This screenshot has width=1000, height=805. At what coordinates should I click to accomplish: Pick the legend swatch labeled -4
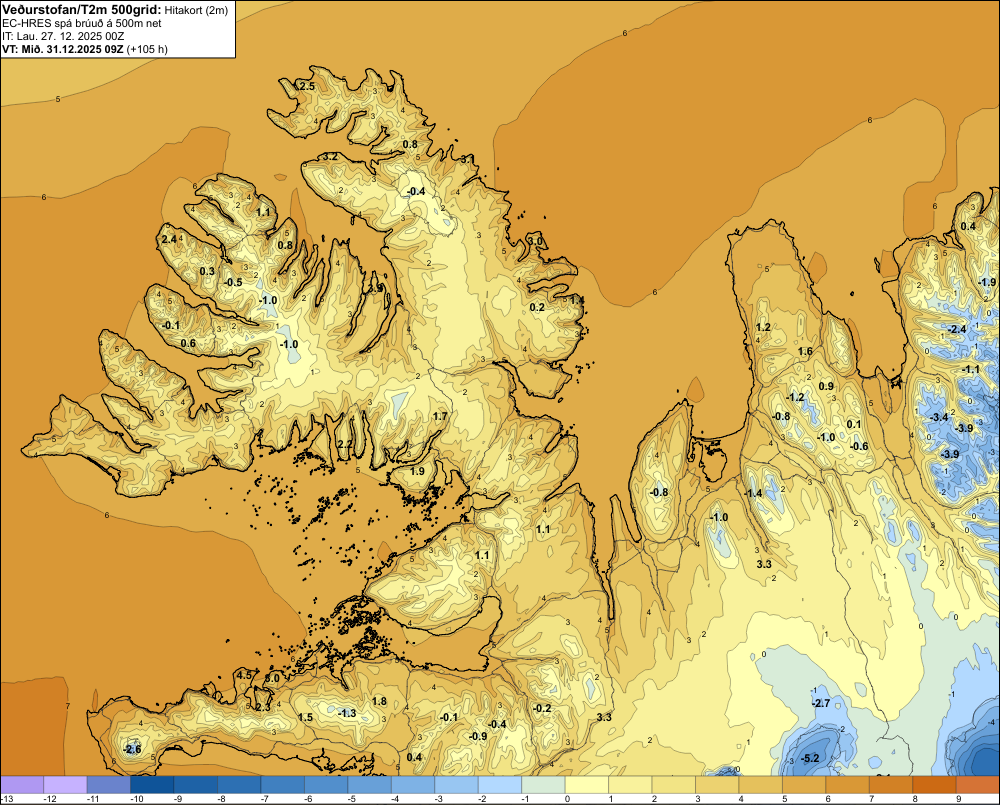point(413,784)
